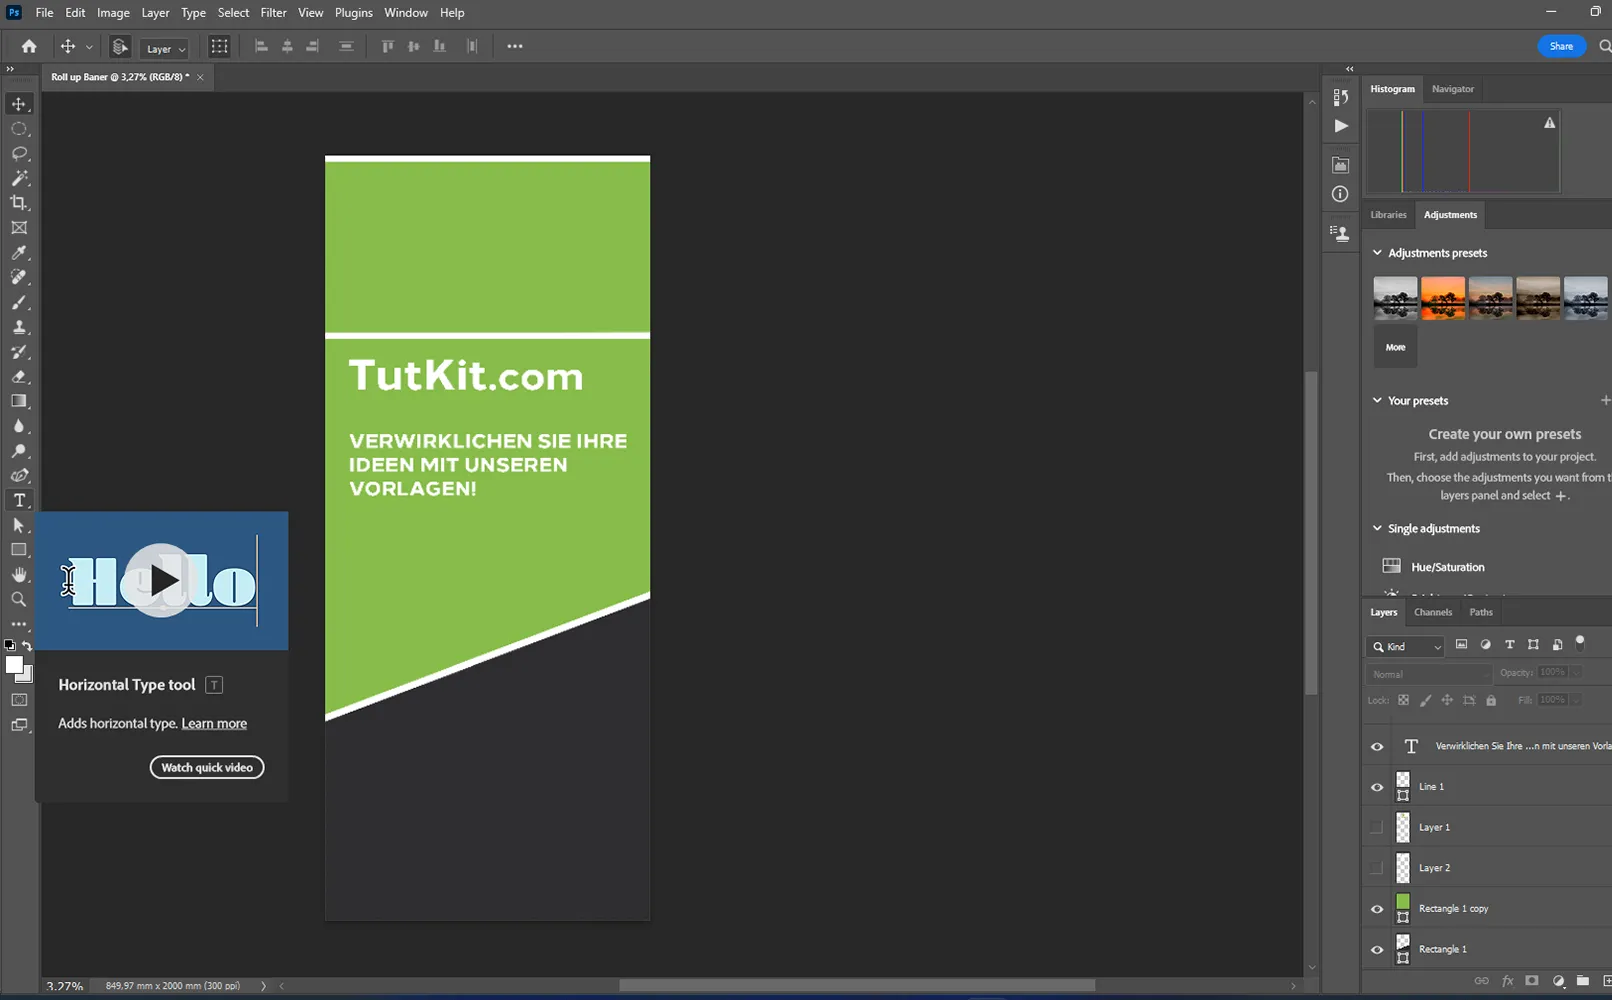Select the Pen tool
The width and height of the screenshot is (1612, 1000).
coord(19,476)
